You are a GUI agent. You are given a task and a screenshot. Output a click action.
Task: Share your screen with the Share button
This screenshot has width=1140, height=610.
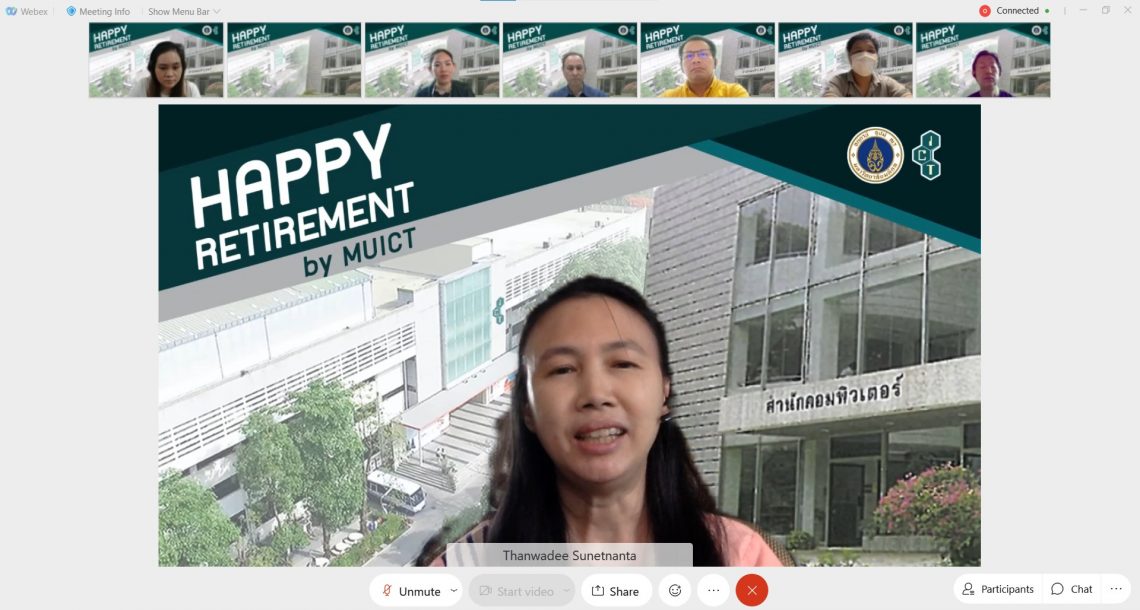[x=615, y=591]
